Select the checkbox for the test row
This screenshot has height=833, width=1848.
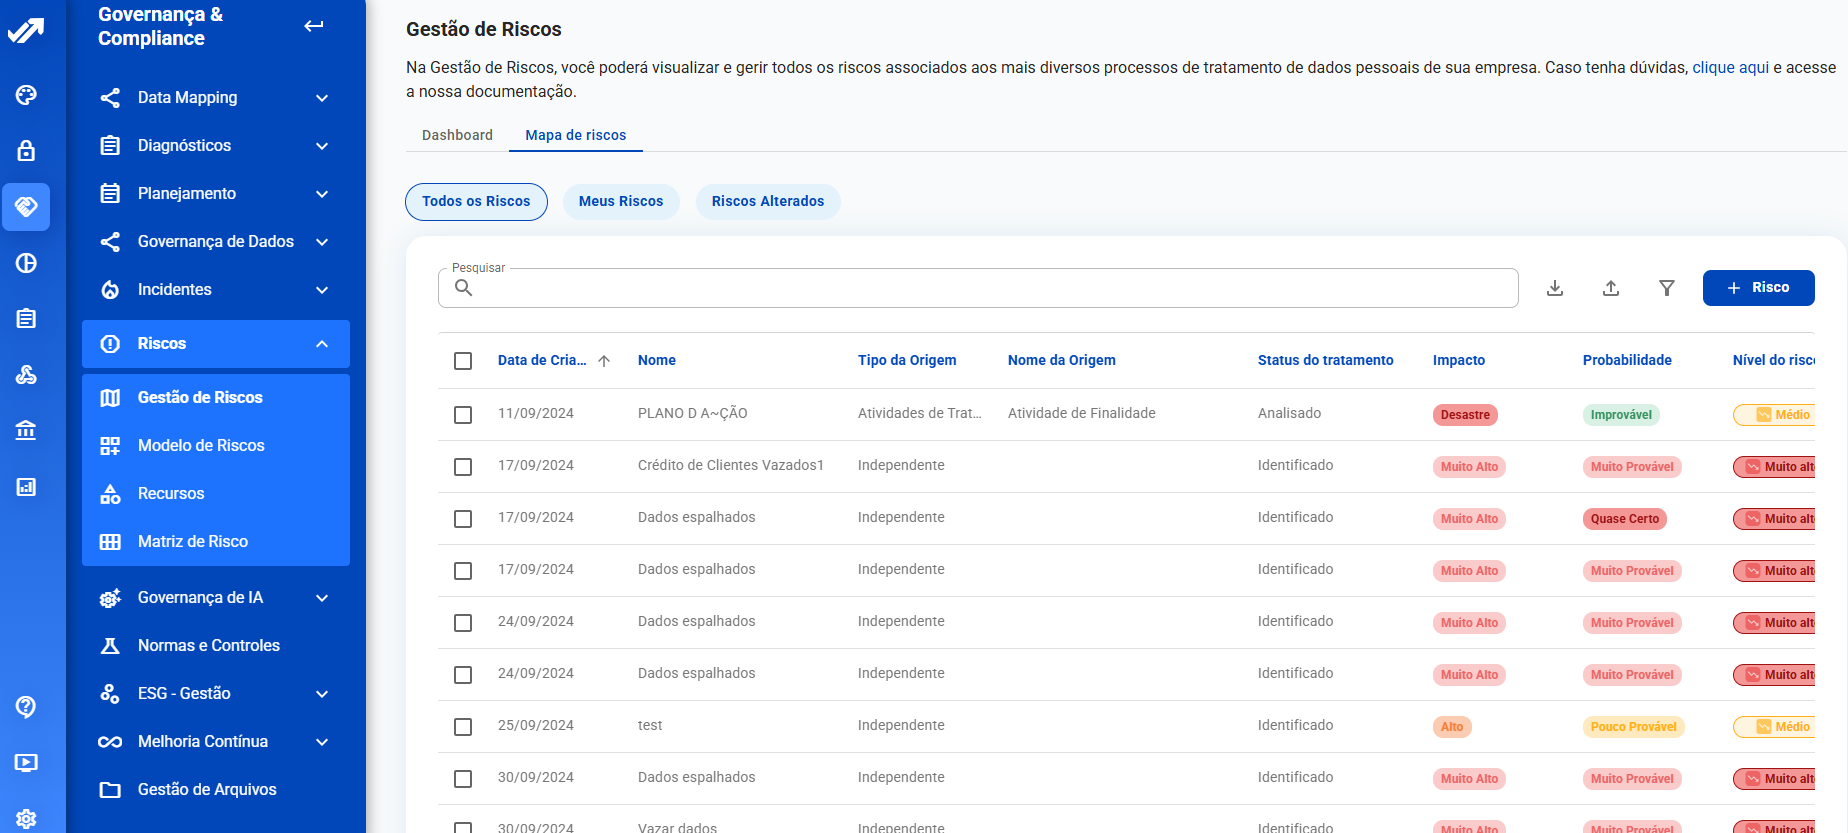tap(463, 727)
